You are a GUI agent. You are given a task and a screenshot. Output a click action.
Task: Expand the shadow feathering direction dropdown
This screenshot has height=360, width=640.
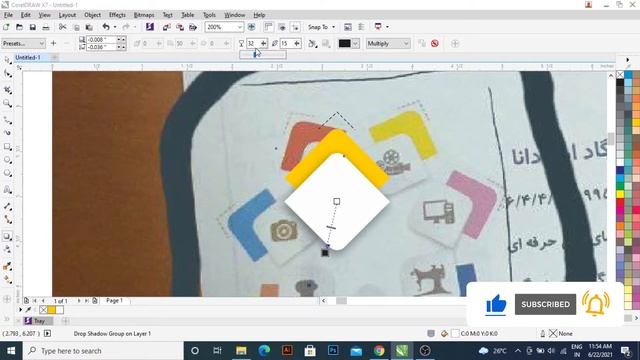tap(313, 43)
